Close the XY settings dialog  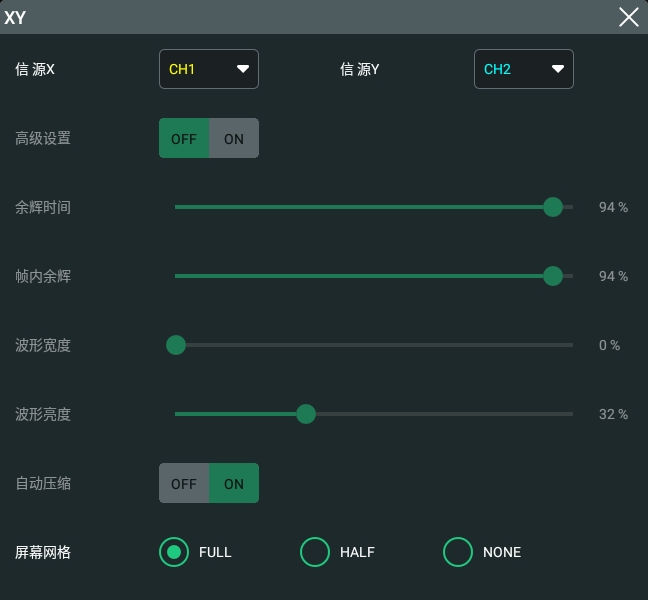point(629,17)
